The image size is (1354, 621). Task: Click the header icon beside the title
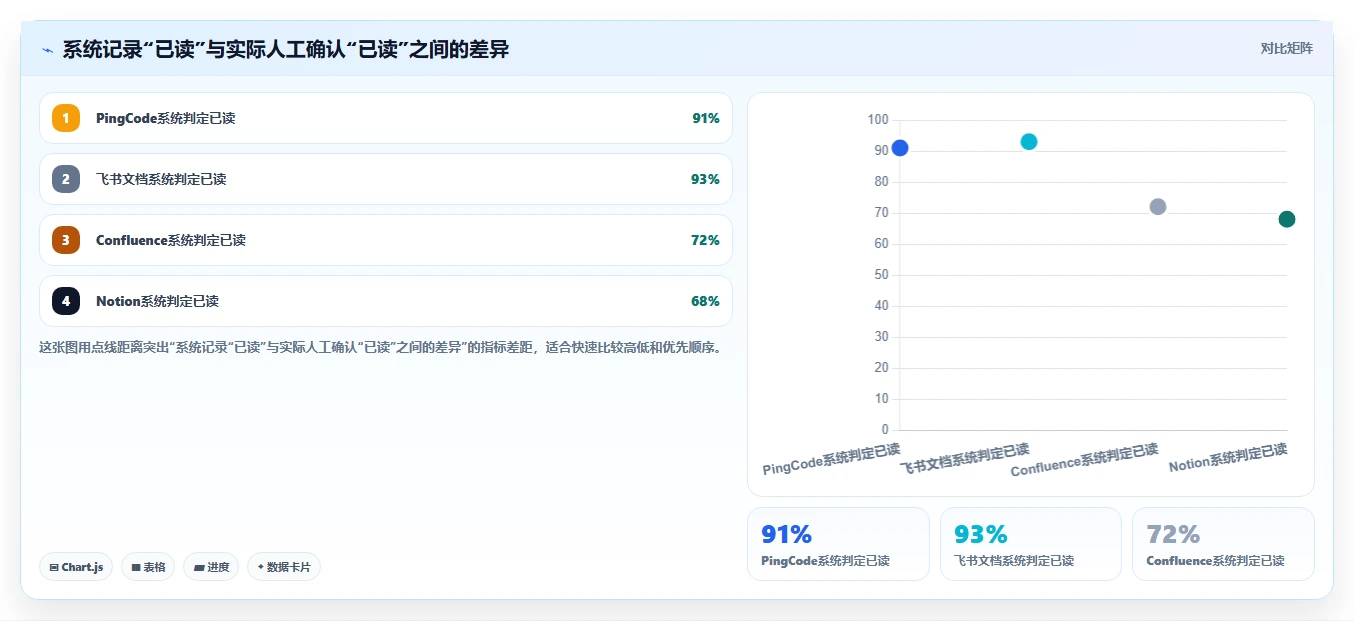(x=47, y=50)
